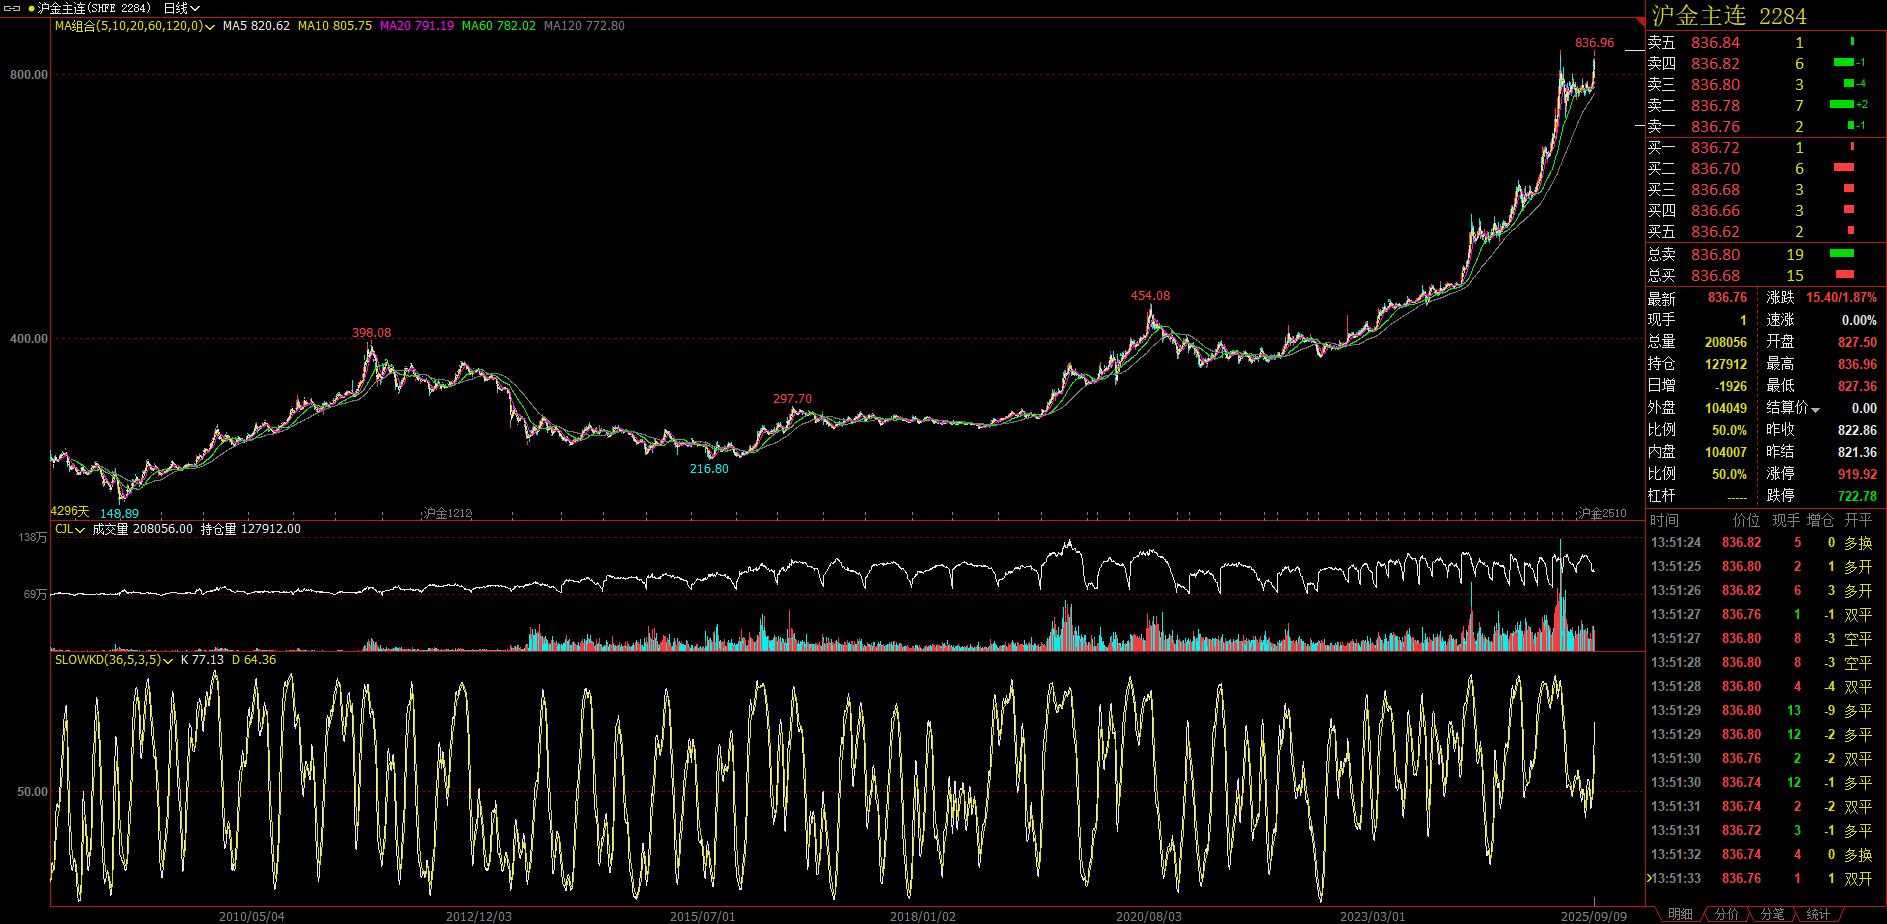Click the yellow dot beside 沪金主连 title
This screenshot has height=924, width=1887.
pyautogui.click(x=32, y=8)
